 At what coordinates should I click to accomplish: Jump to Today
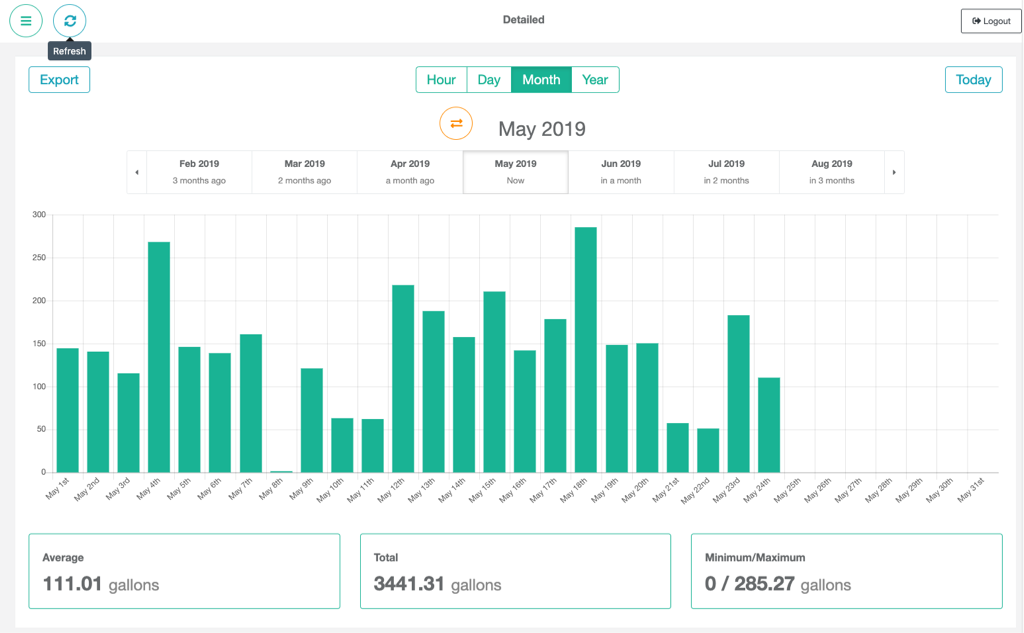[x=973, y=80]
